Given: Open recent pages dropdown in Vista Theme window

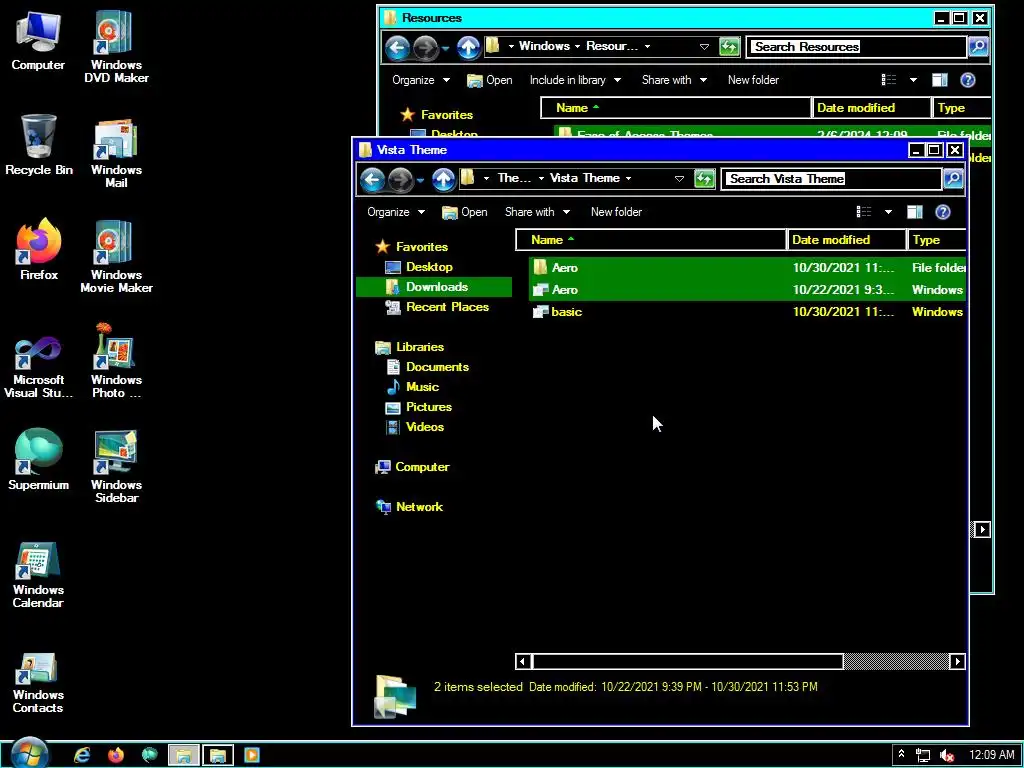Looking at the screenshot, I should 420,179.
